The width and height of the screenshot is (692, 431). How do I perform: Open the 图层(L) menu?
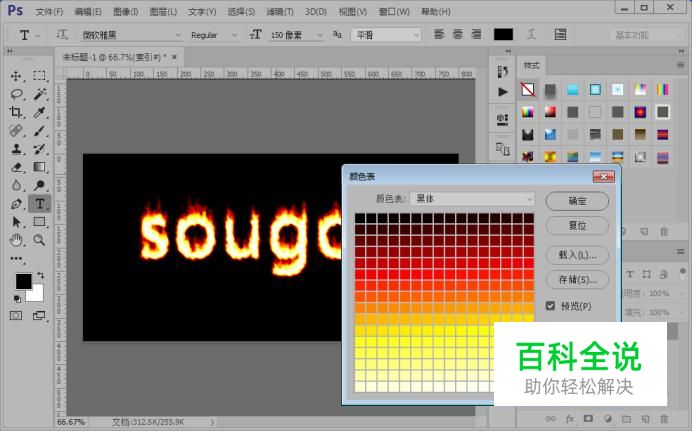click(x=163, y=12)
